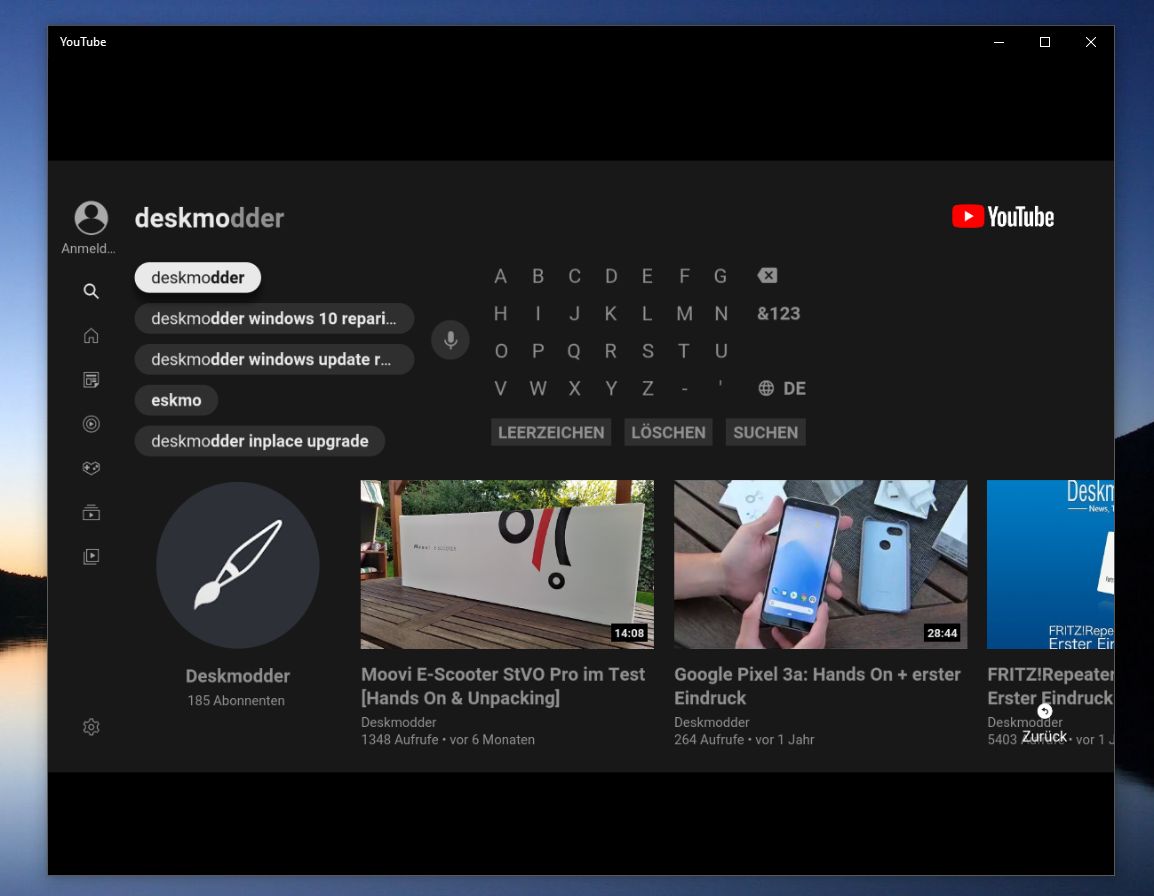Open the news-page icon in the sidebar

click(x=91, y=380)
